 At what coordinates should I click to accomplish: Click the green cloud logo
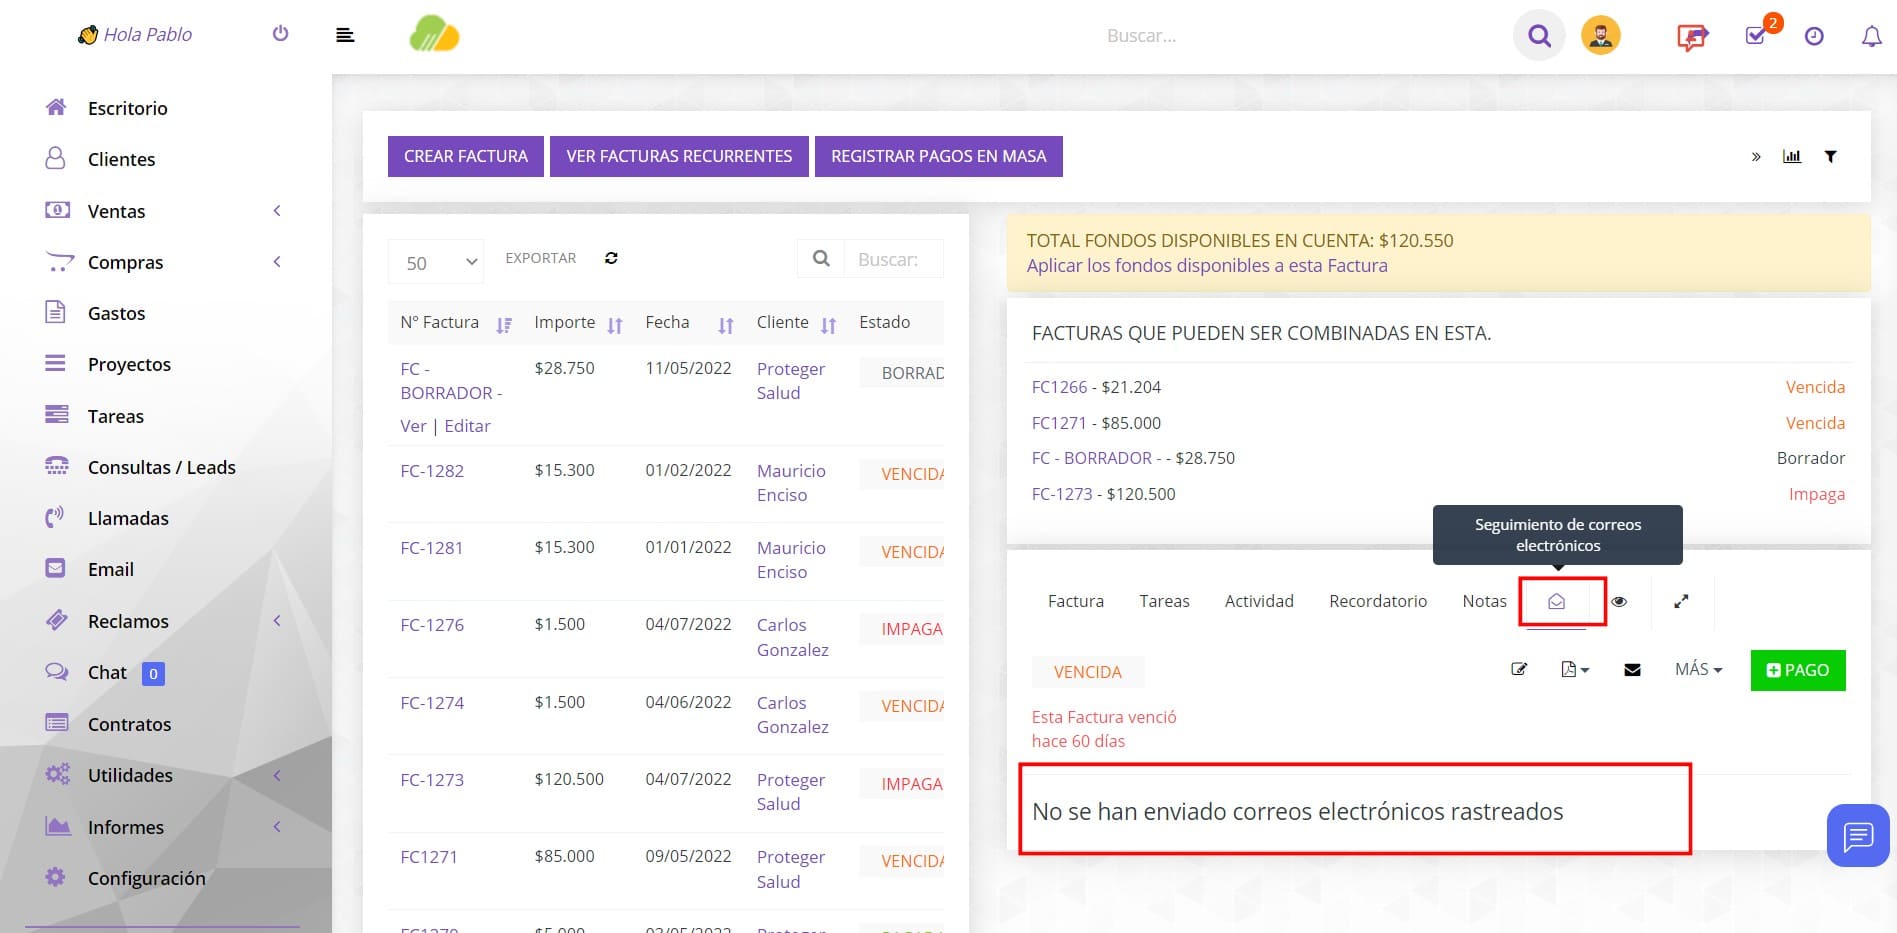[434, 34]
